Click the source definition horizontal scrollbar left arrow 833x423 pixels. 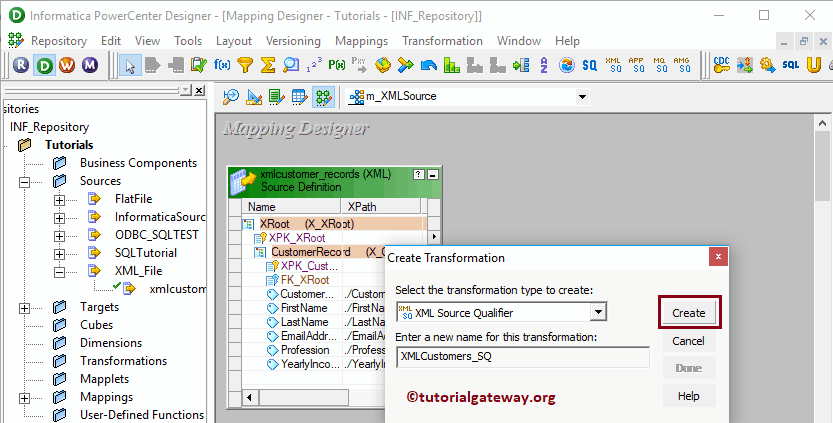[x=249, y=397]
